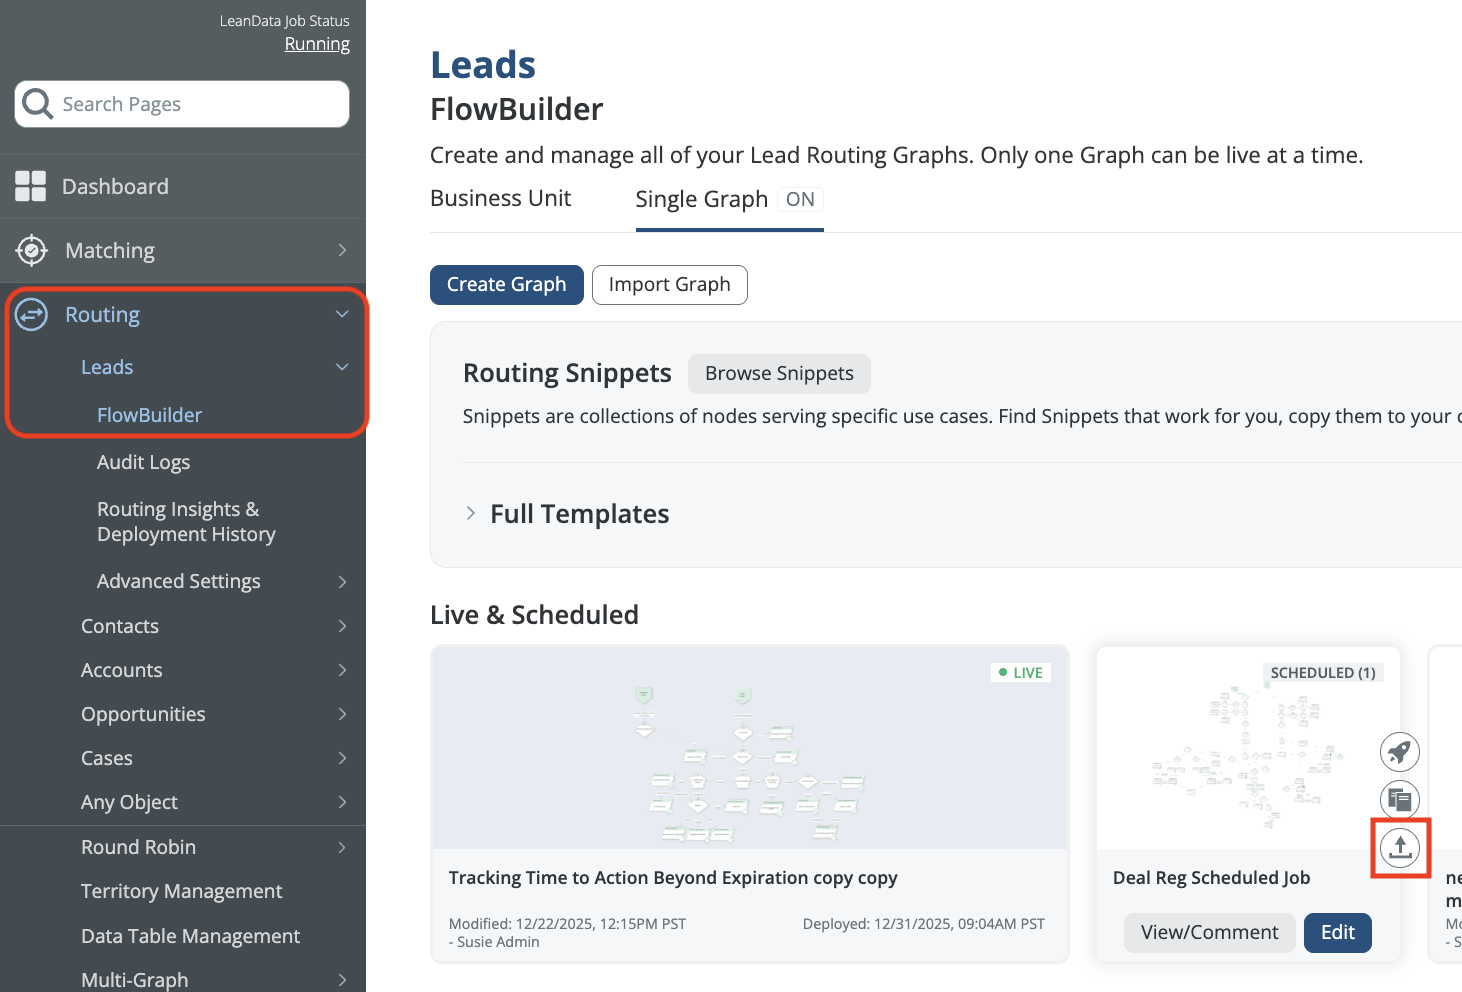Collapse the Leads submenu chevron

click(342, 367)
